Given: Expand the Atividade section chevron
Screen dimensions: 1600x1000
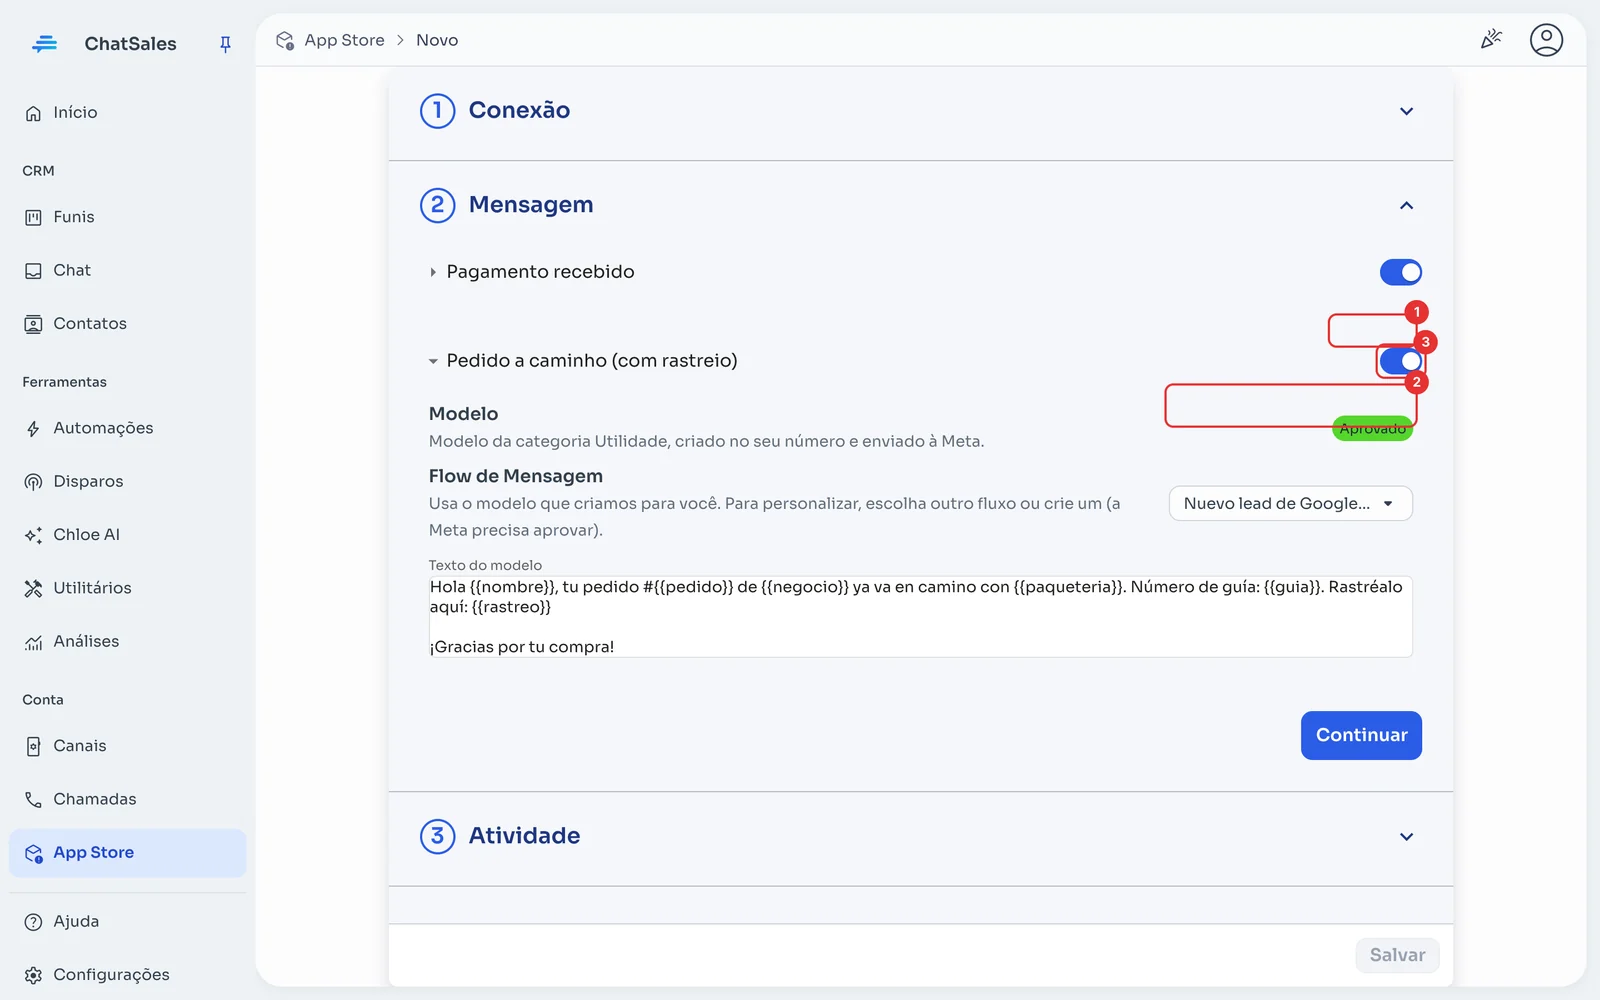Looking at the screenshot, I should point(1406,837).
